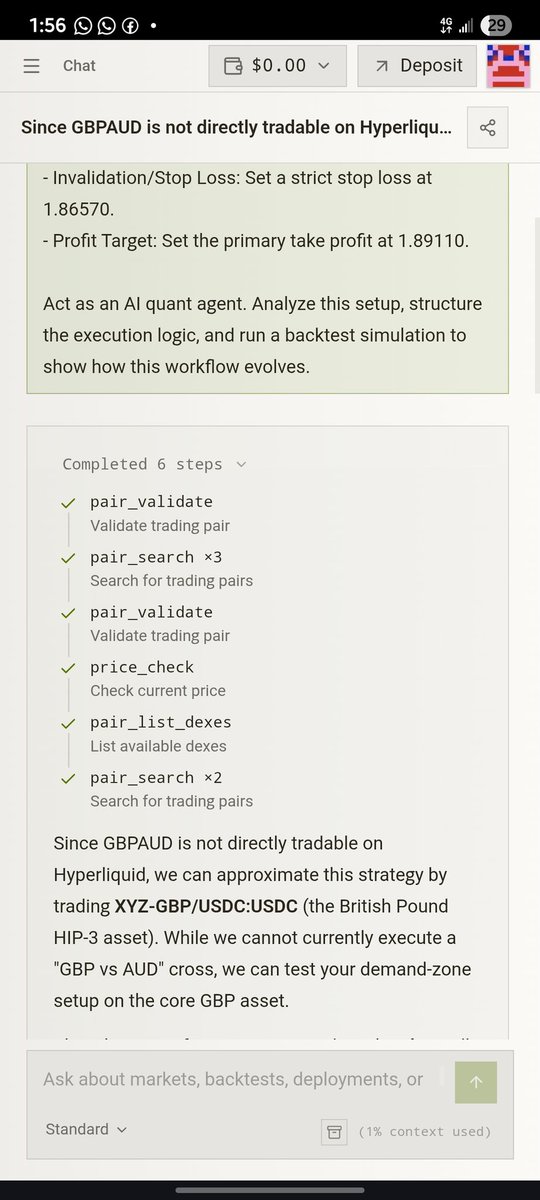The height and width of the screenshot is (1200, 540).
Task: Click the first pair_validate step
Action: (x=151, y=502)
